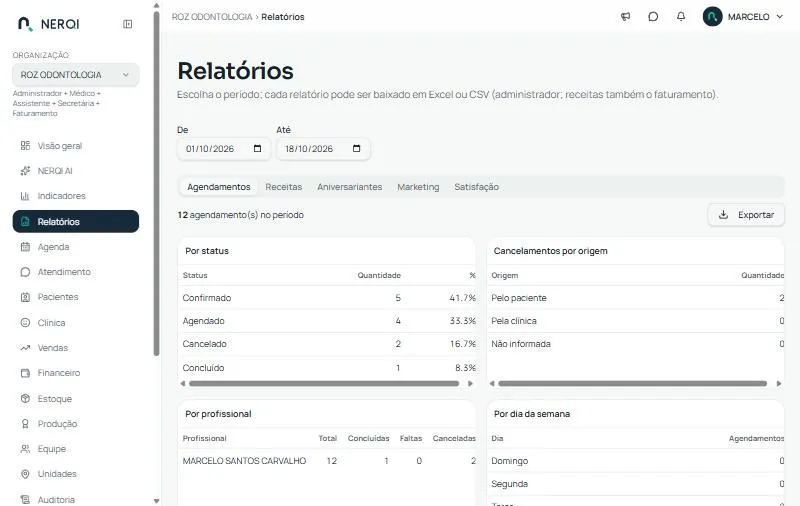Switch to the Marketing tab
Image resolution: width=800 pixels, height=506 pixels.
pyautogui.click(x=418, y=187)
